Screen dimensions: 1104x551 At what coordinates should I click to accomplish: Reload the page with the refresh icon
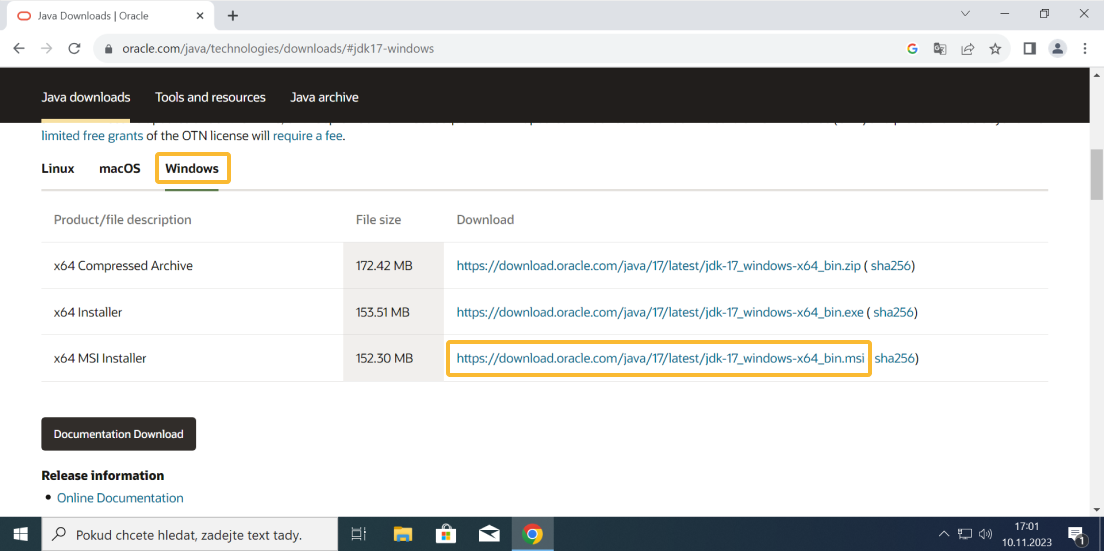click(x=74, y=48)
